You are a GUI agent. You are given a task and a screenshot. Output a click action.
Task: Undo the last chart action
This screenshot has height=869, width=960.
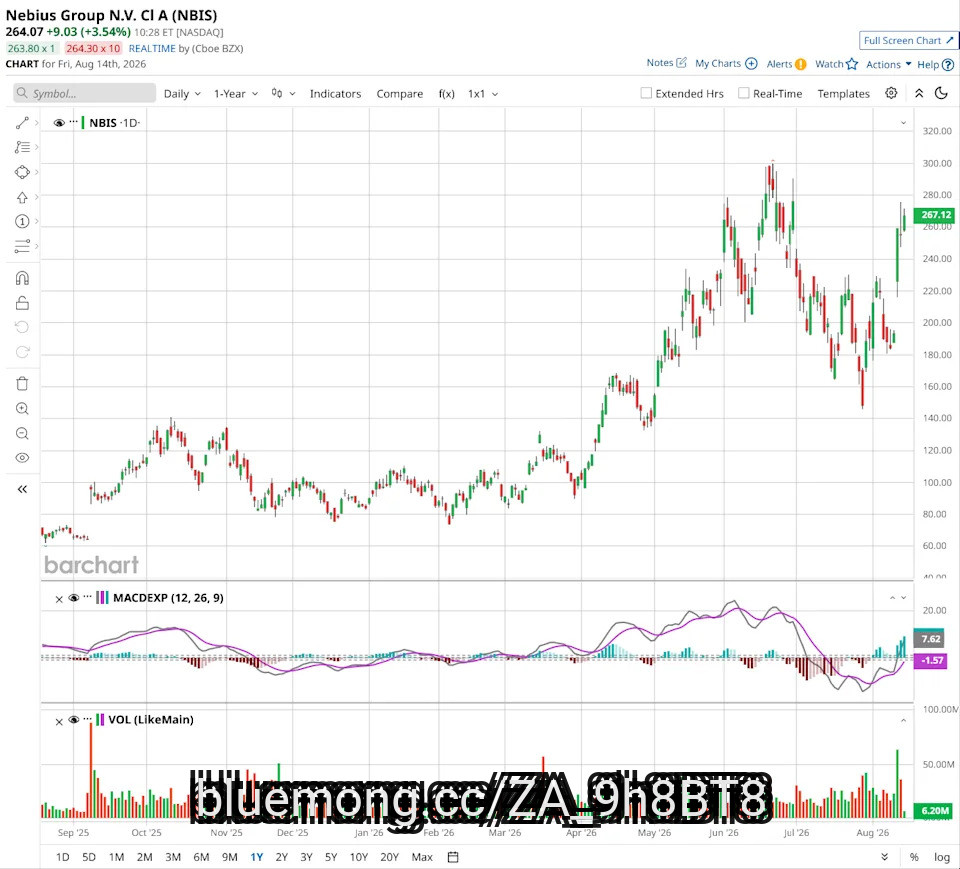click(x=22, y=327)
